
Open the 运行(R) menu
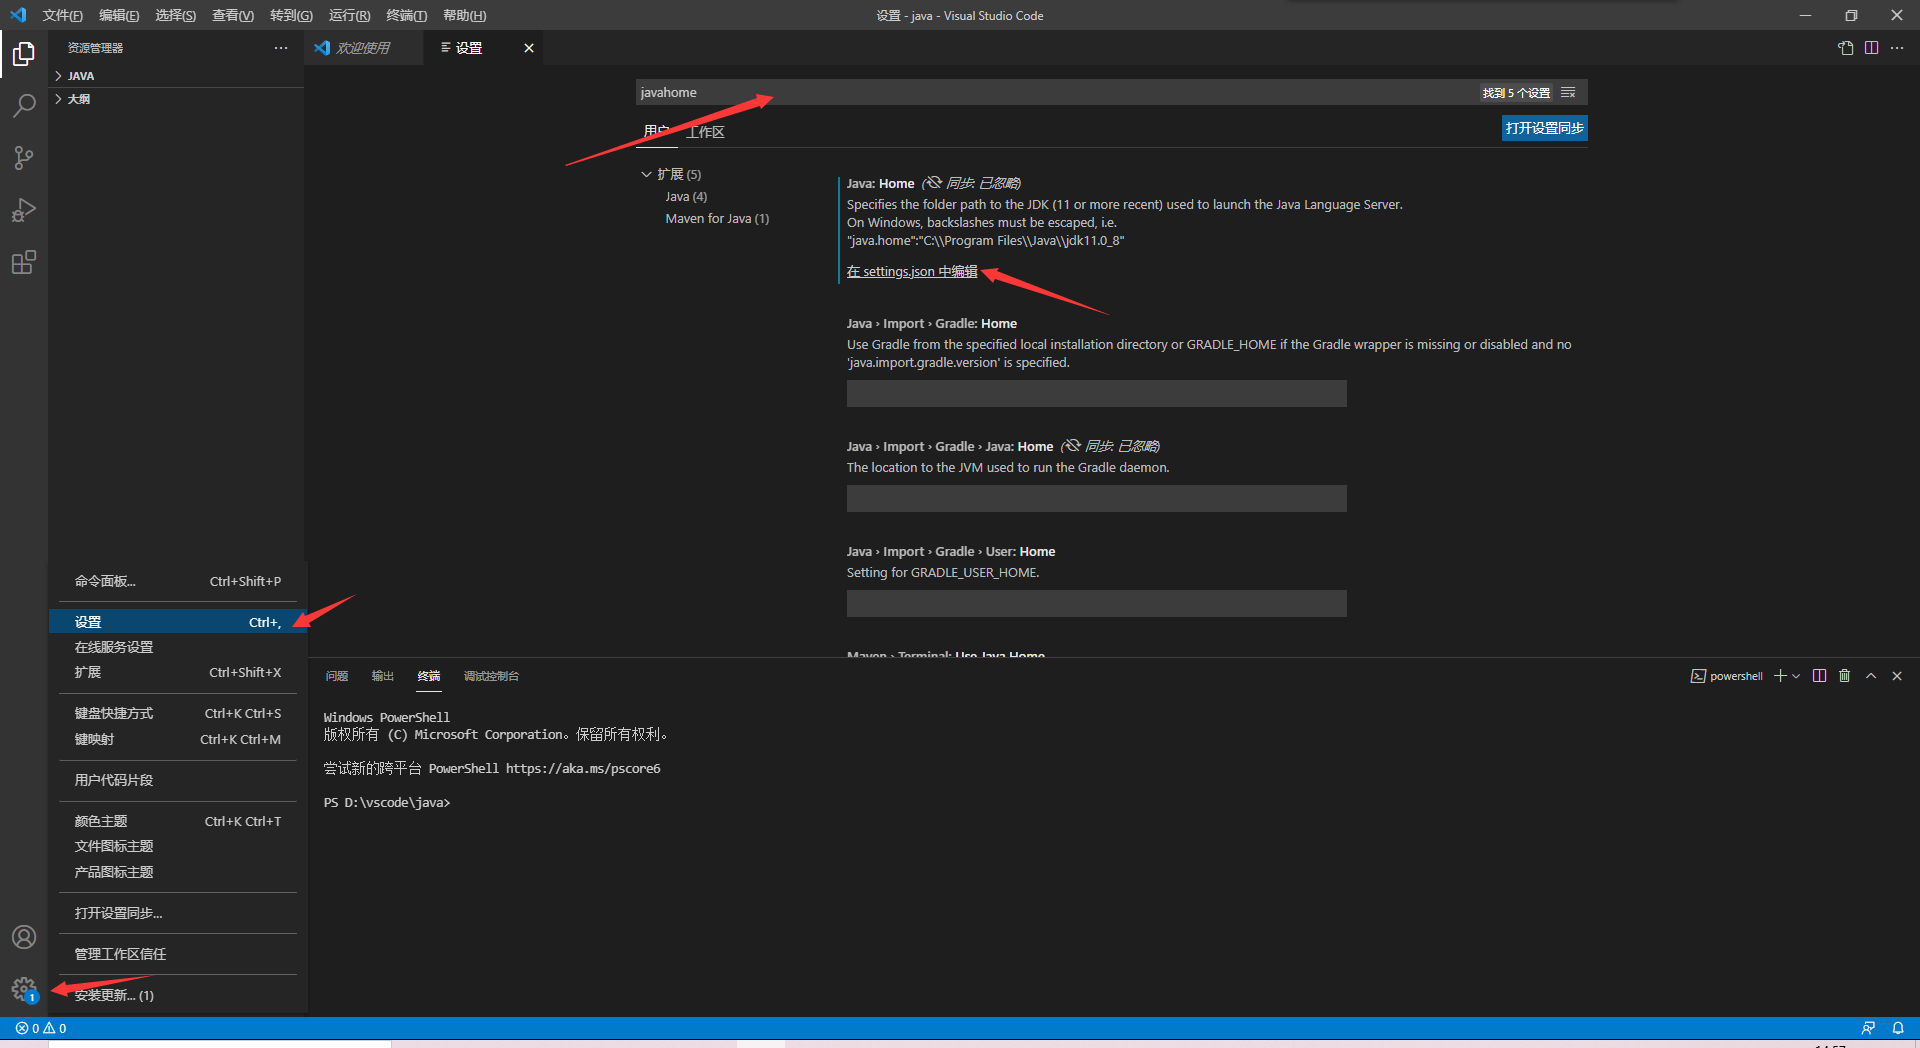(350, 15)
